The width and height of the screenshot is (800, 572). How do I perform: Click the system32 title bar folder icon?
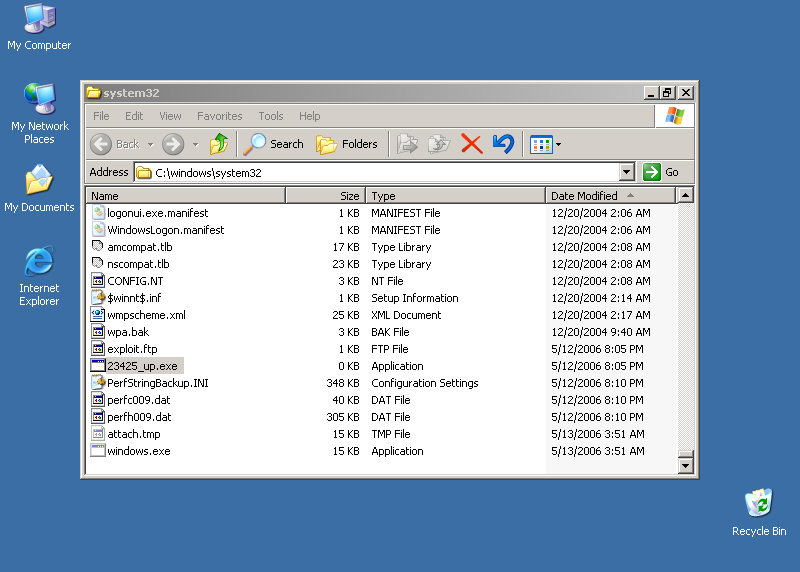click(93, 92)
